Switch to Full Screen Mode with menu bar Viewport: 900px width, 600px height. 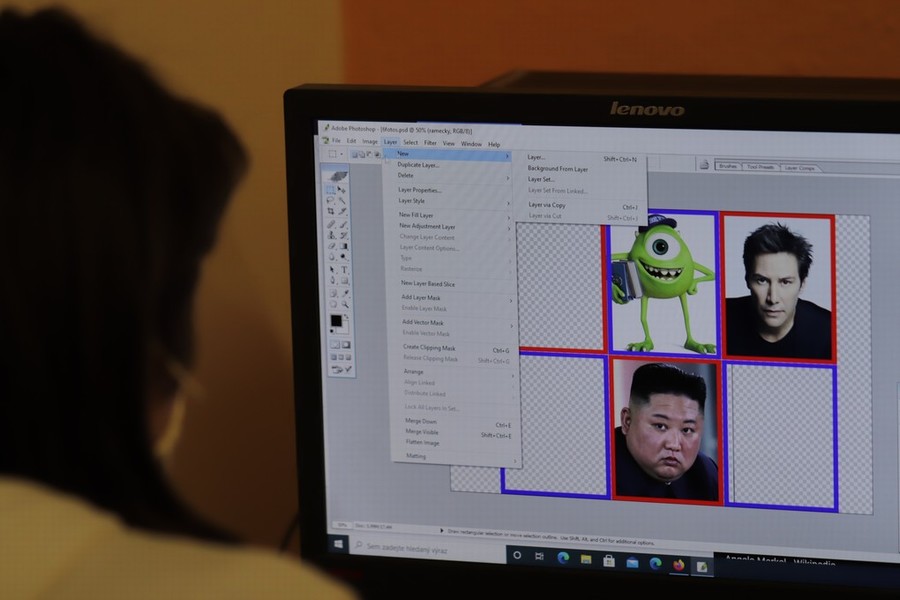tap(341, 357)
